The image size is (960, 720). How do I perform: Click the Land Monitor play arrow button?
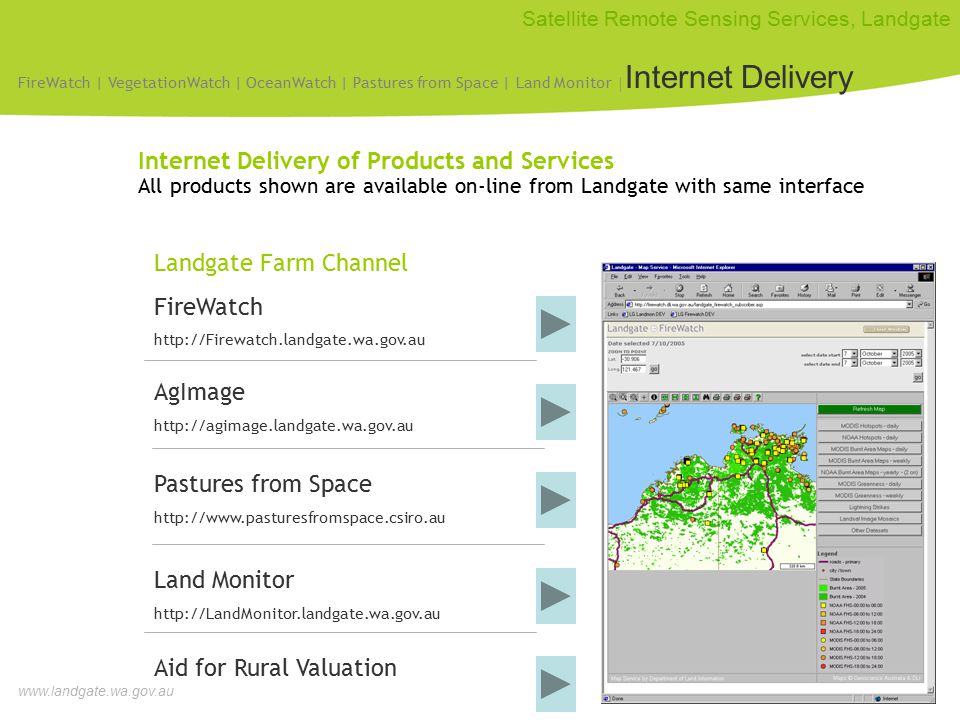[556, 596]
